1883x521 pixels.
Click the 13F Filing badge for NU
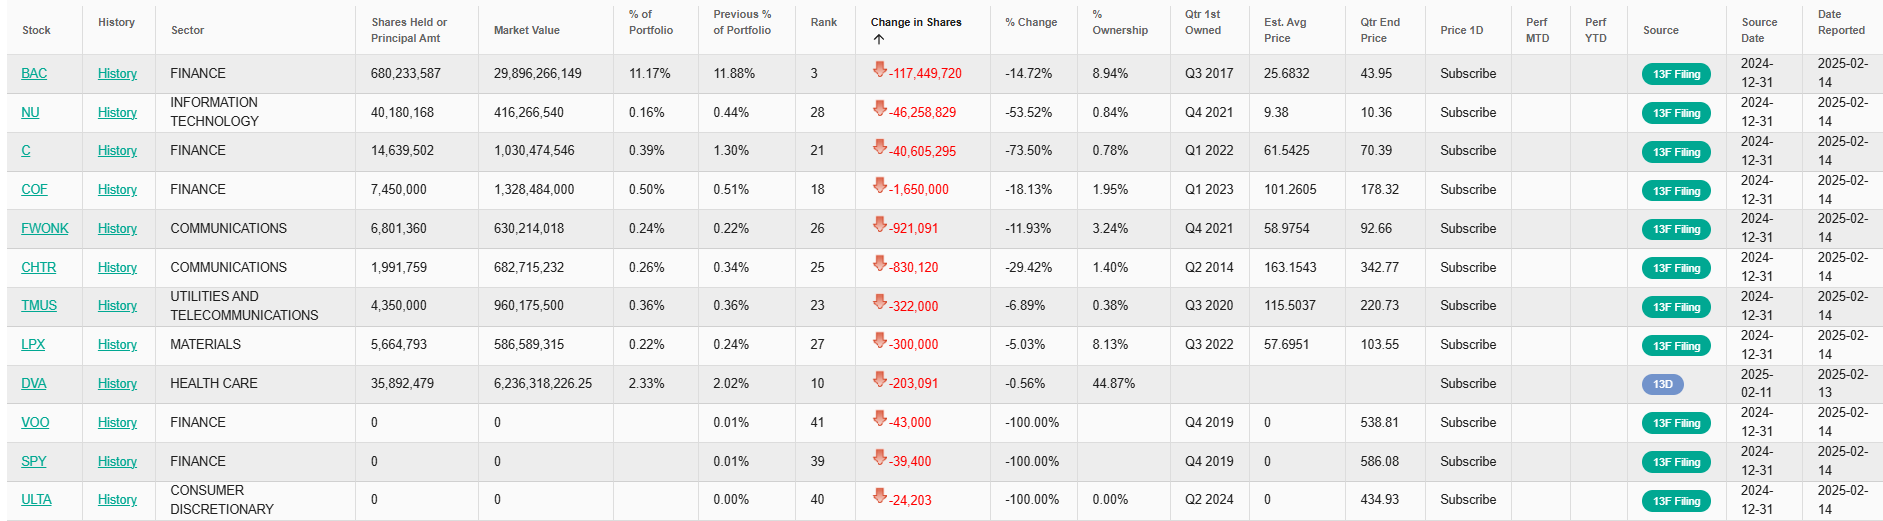point(1676,113)
